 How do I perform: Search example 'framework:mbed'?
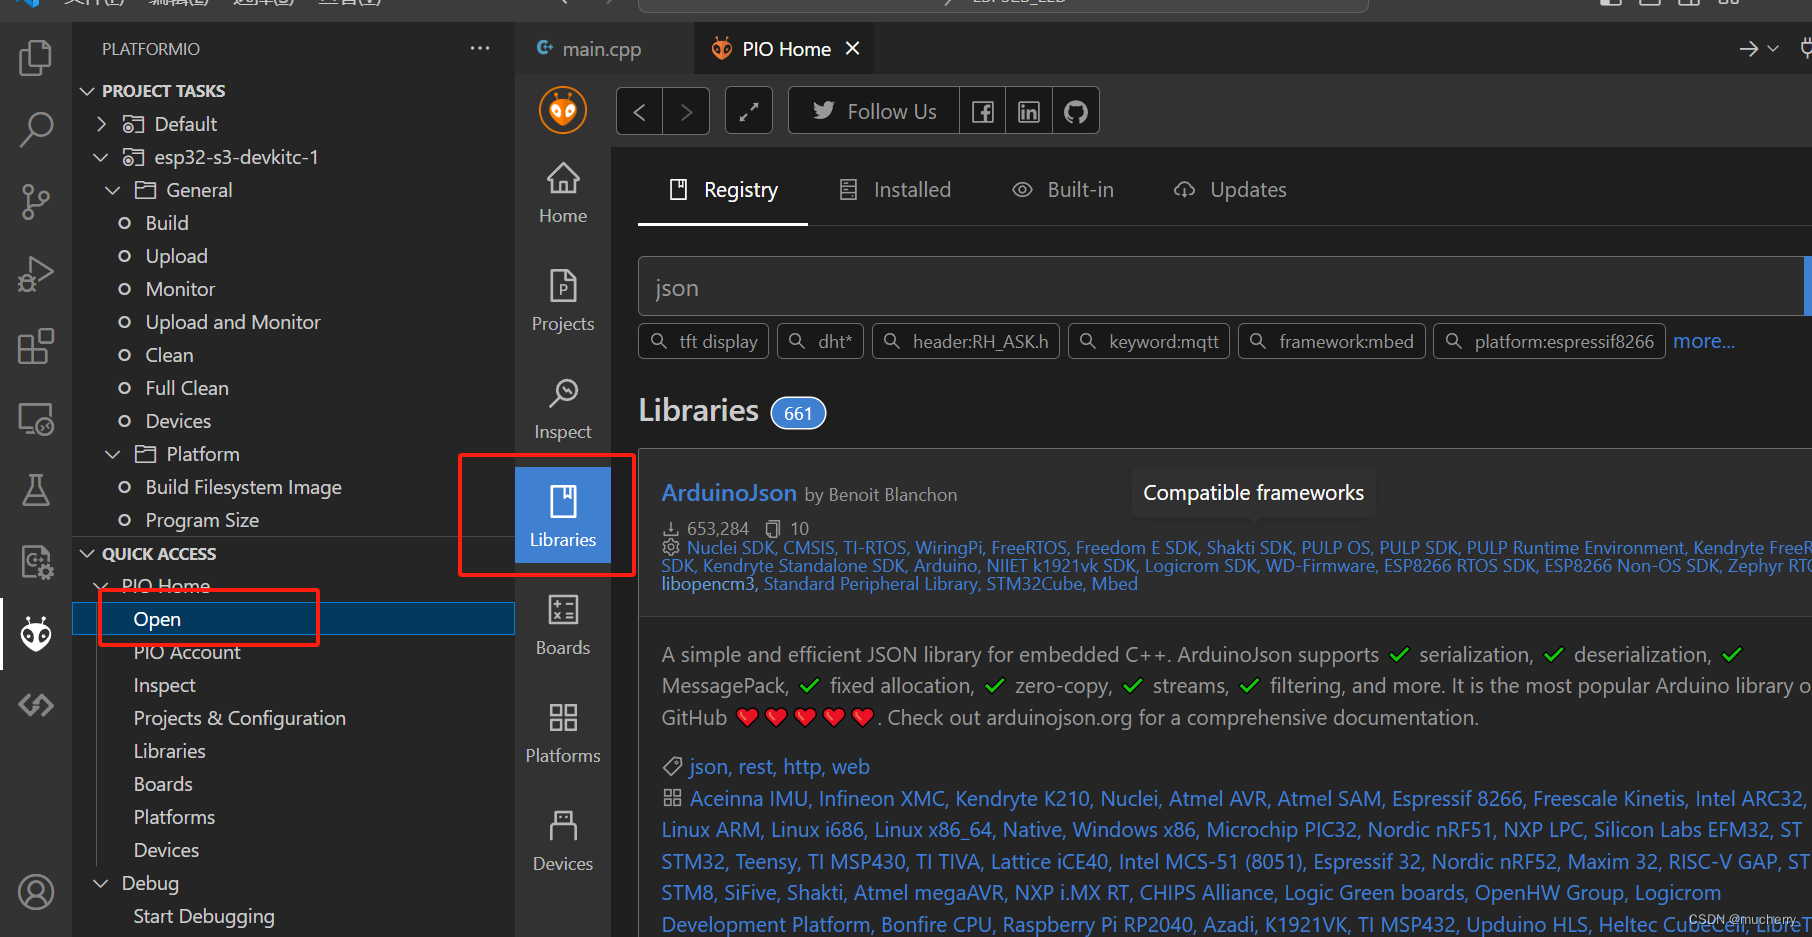(1332, 341)
